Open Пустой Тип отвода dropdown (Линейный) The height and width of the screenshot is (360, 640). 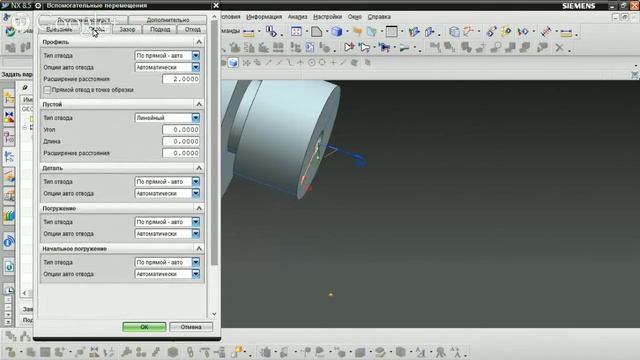(167, 118)
